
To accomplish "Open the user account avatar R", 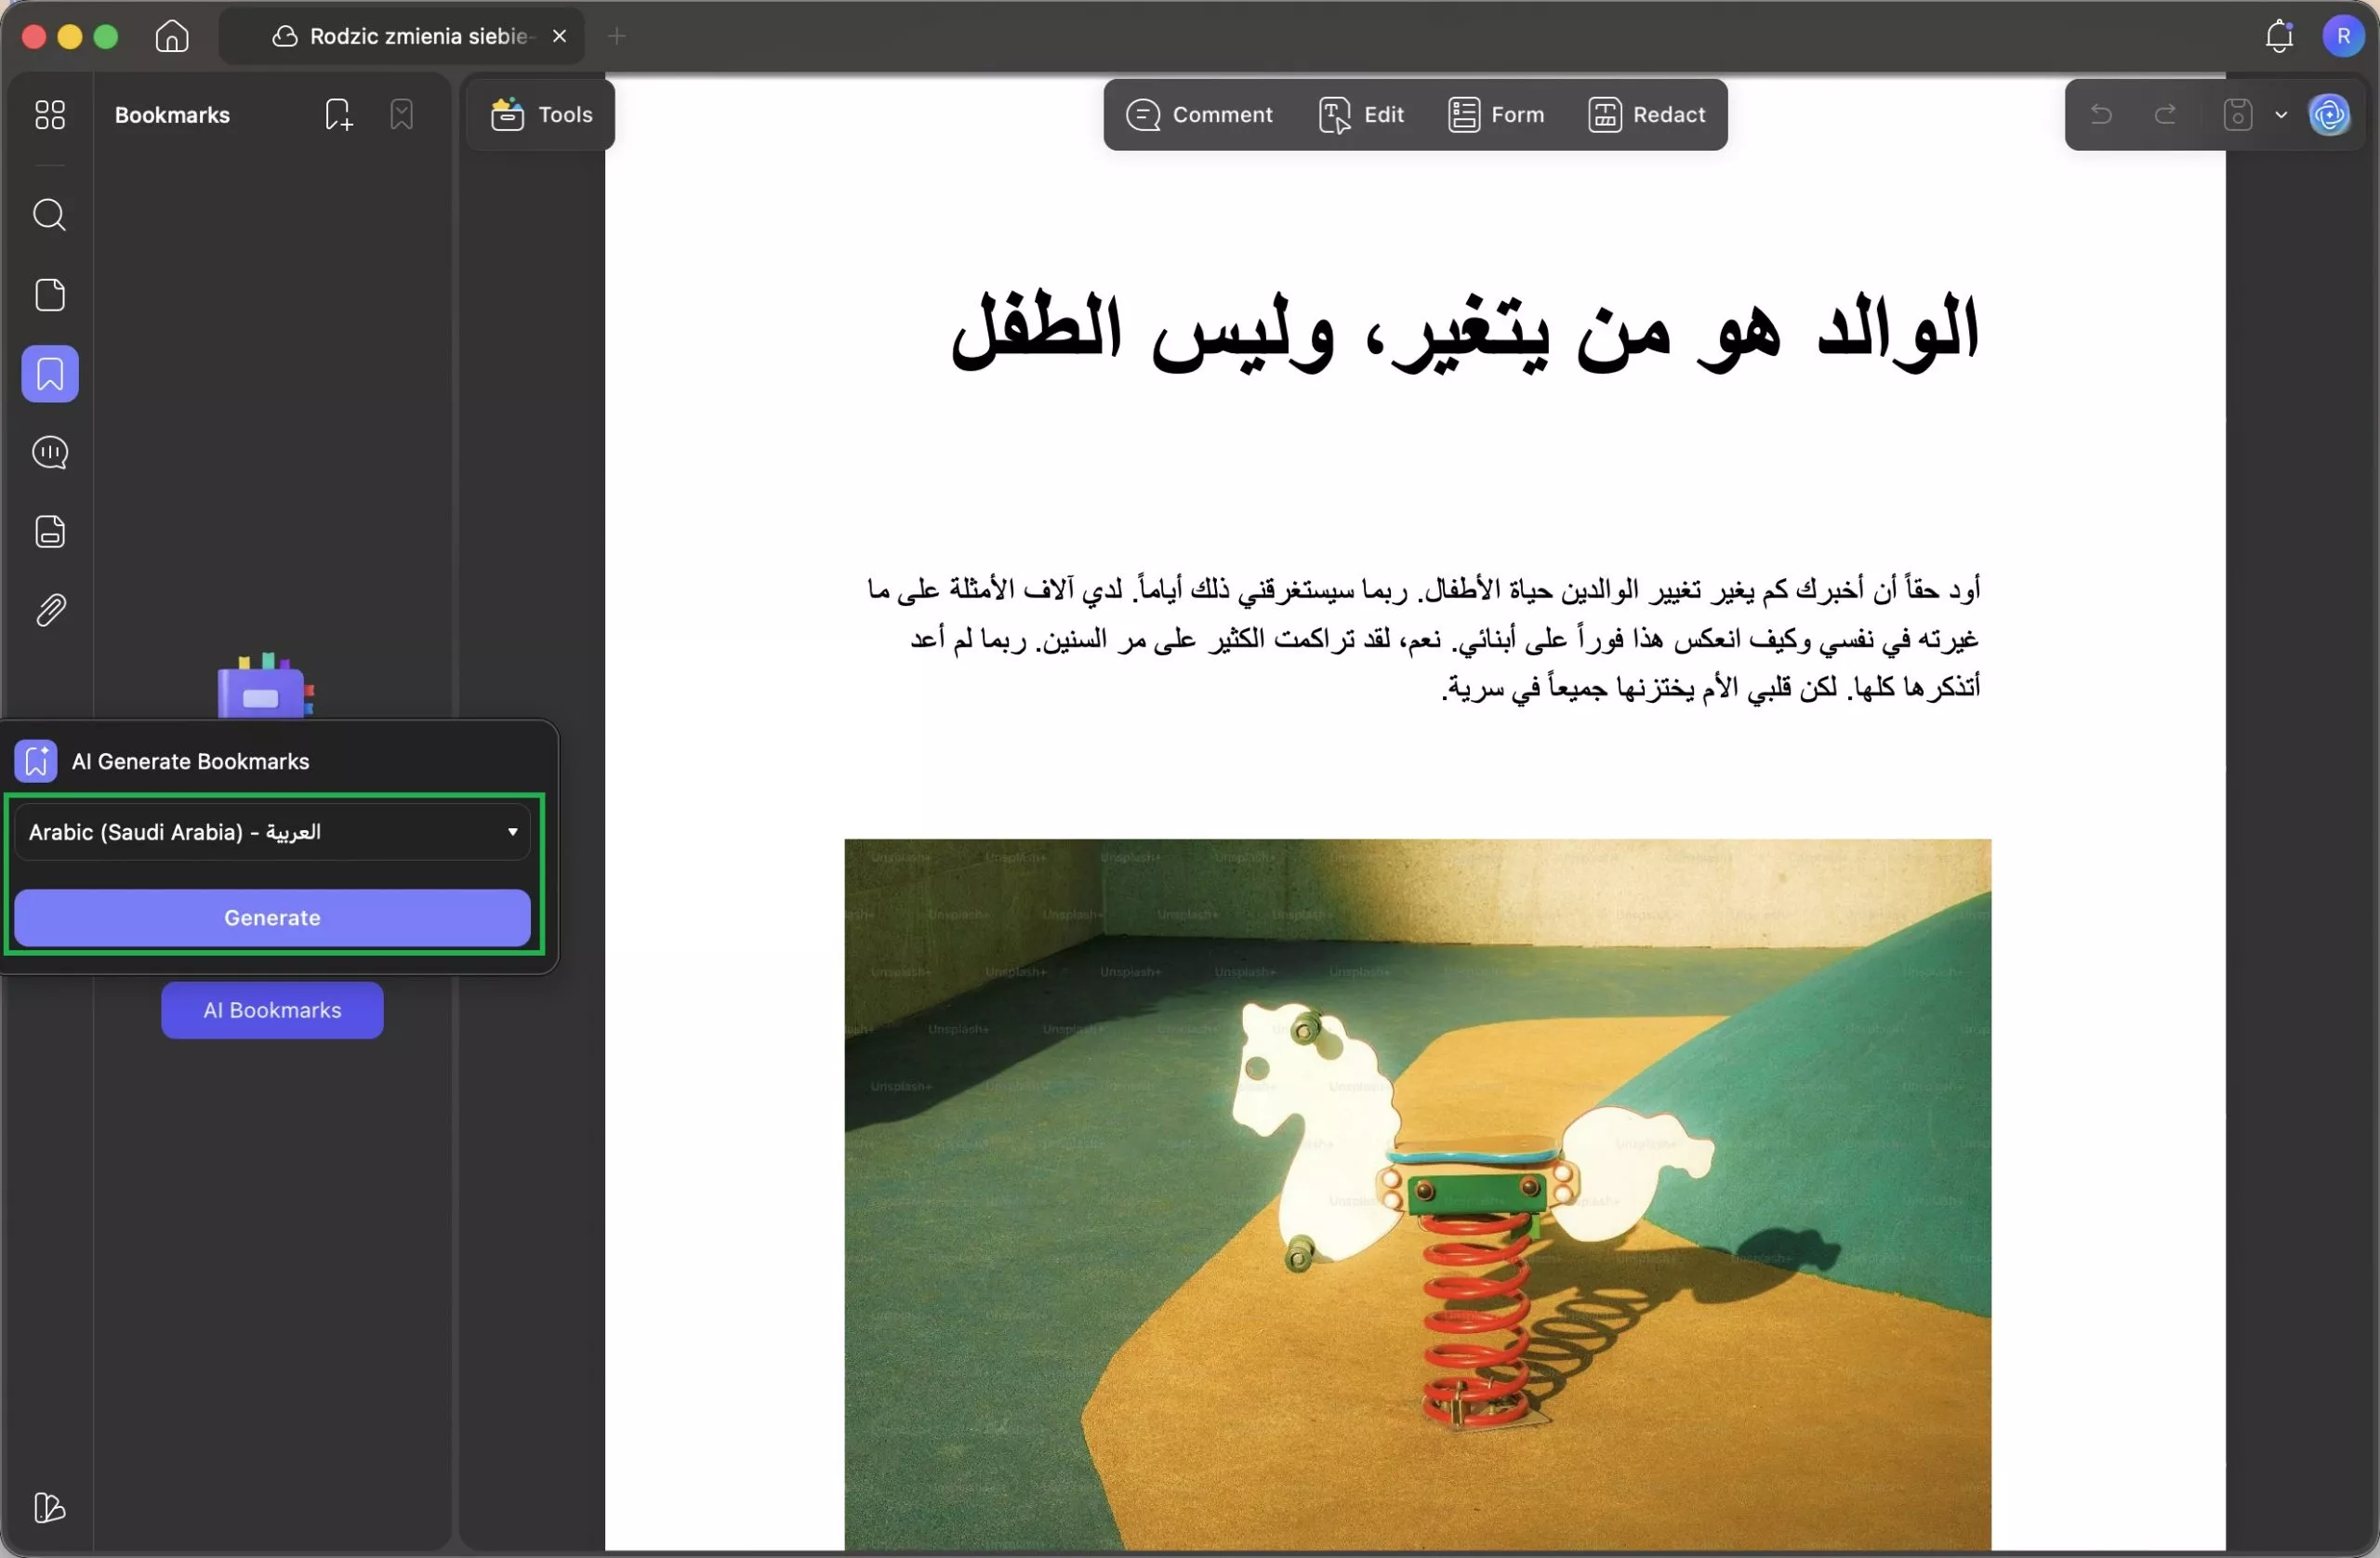I will [x=2343, y=36].
